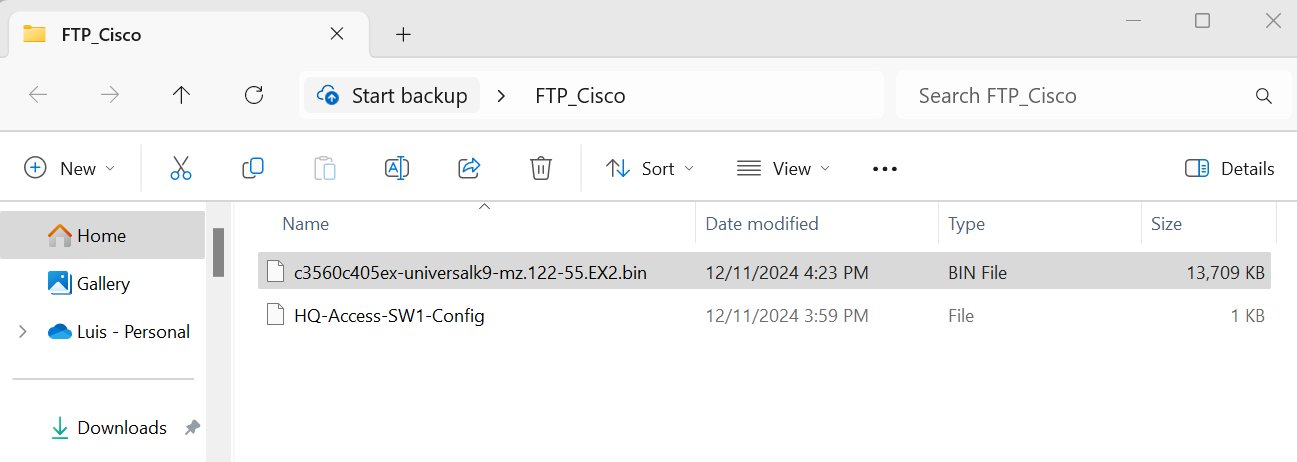
Task: Add a new tab with plus button
Action: (403, 34)
